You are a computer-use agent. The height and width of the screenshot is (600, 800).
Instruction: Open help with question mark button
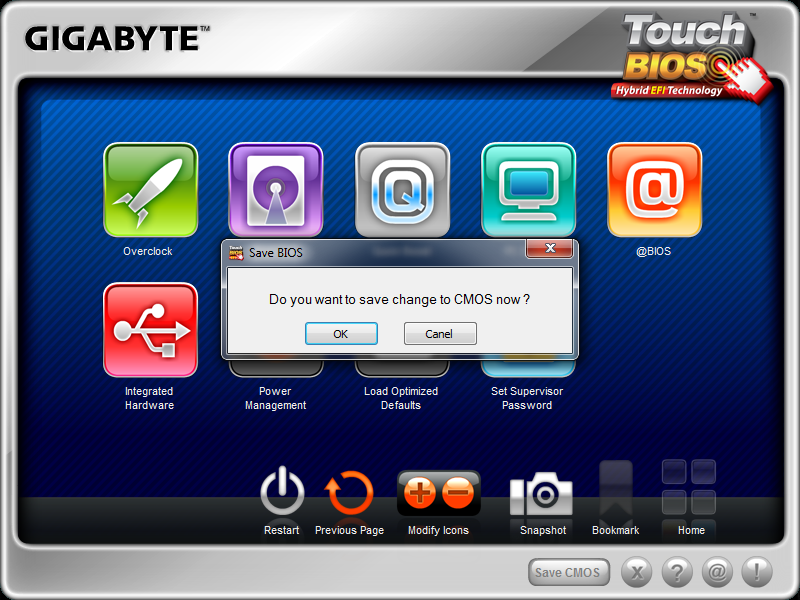tap(677, 572)
